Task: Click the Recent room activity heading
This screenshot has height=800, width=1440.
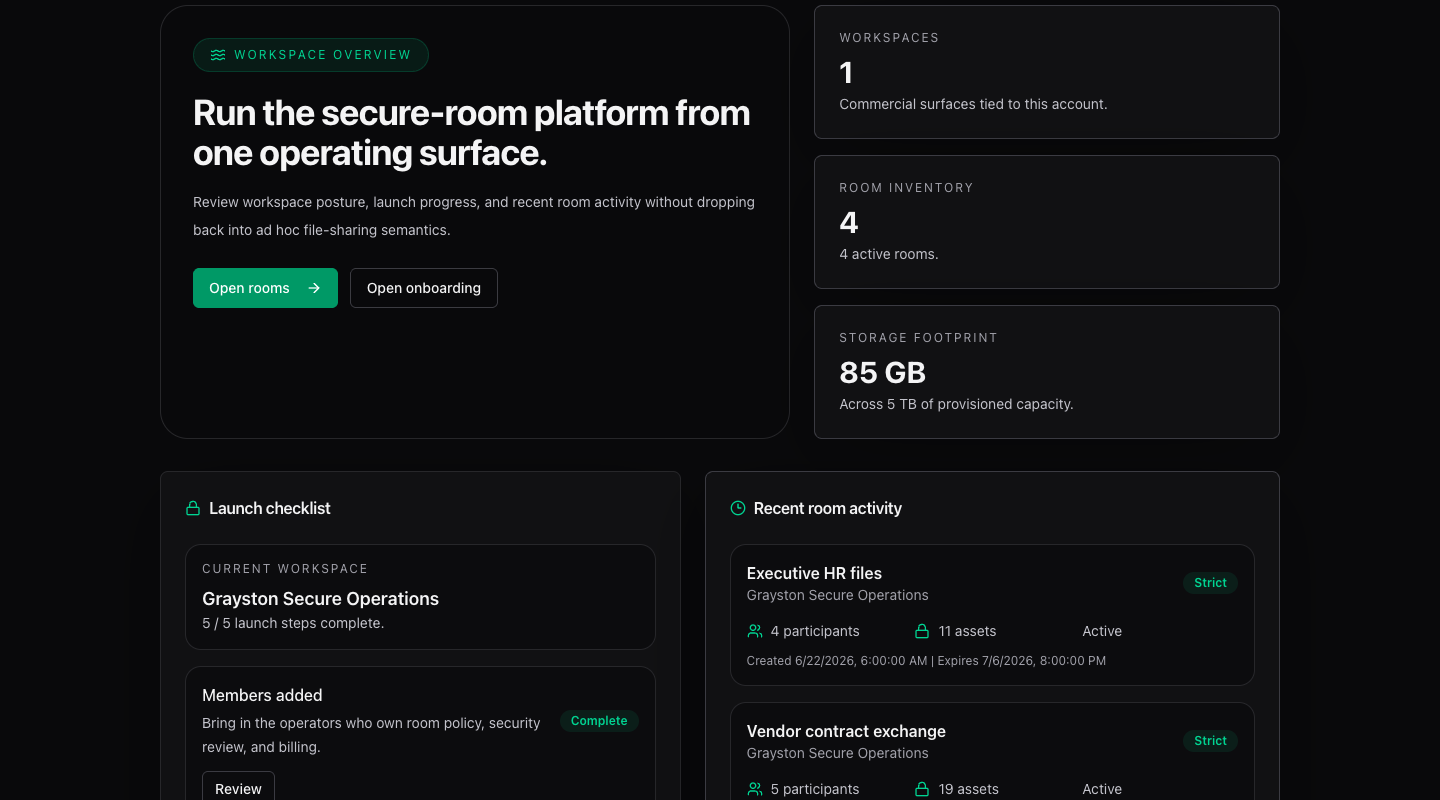Action: click(828, 508)
